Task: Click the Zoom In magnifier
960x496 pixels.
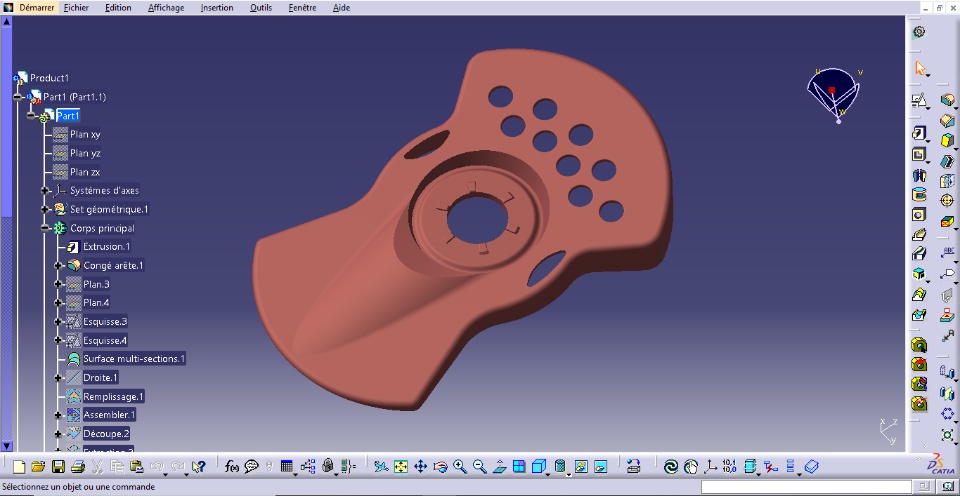Action: click(460, 467)
